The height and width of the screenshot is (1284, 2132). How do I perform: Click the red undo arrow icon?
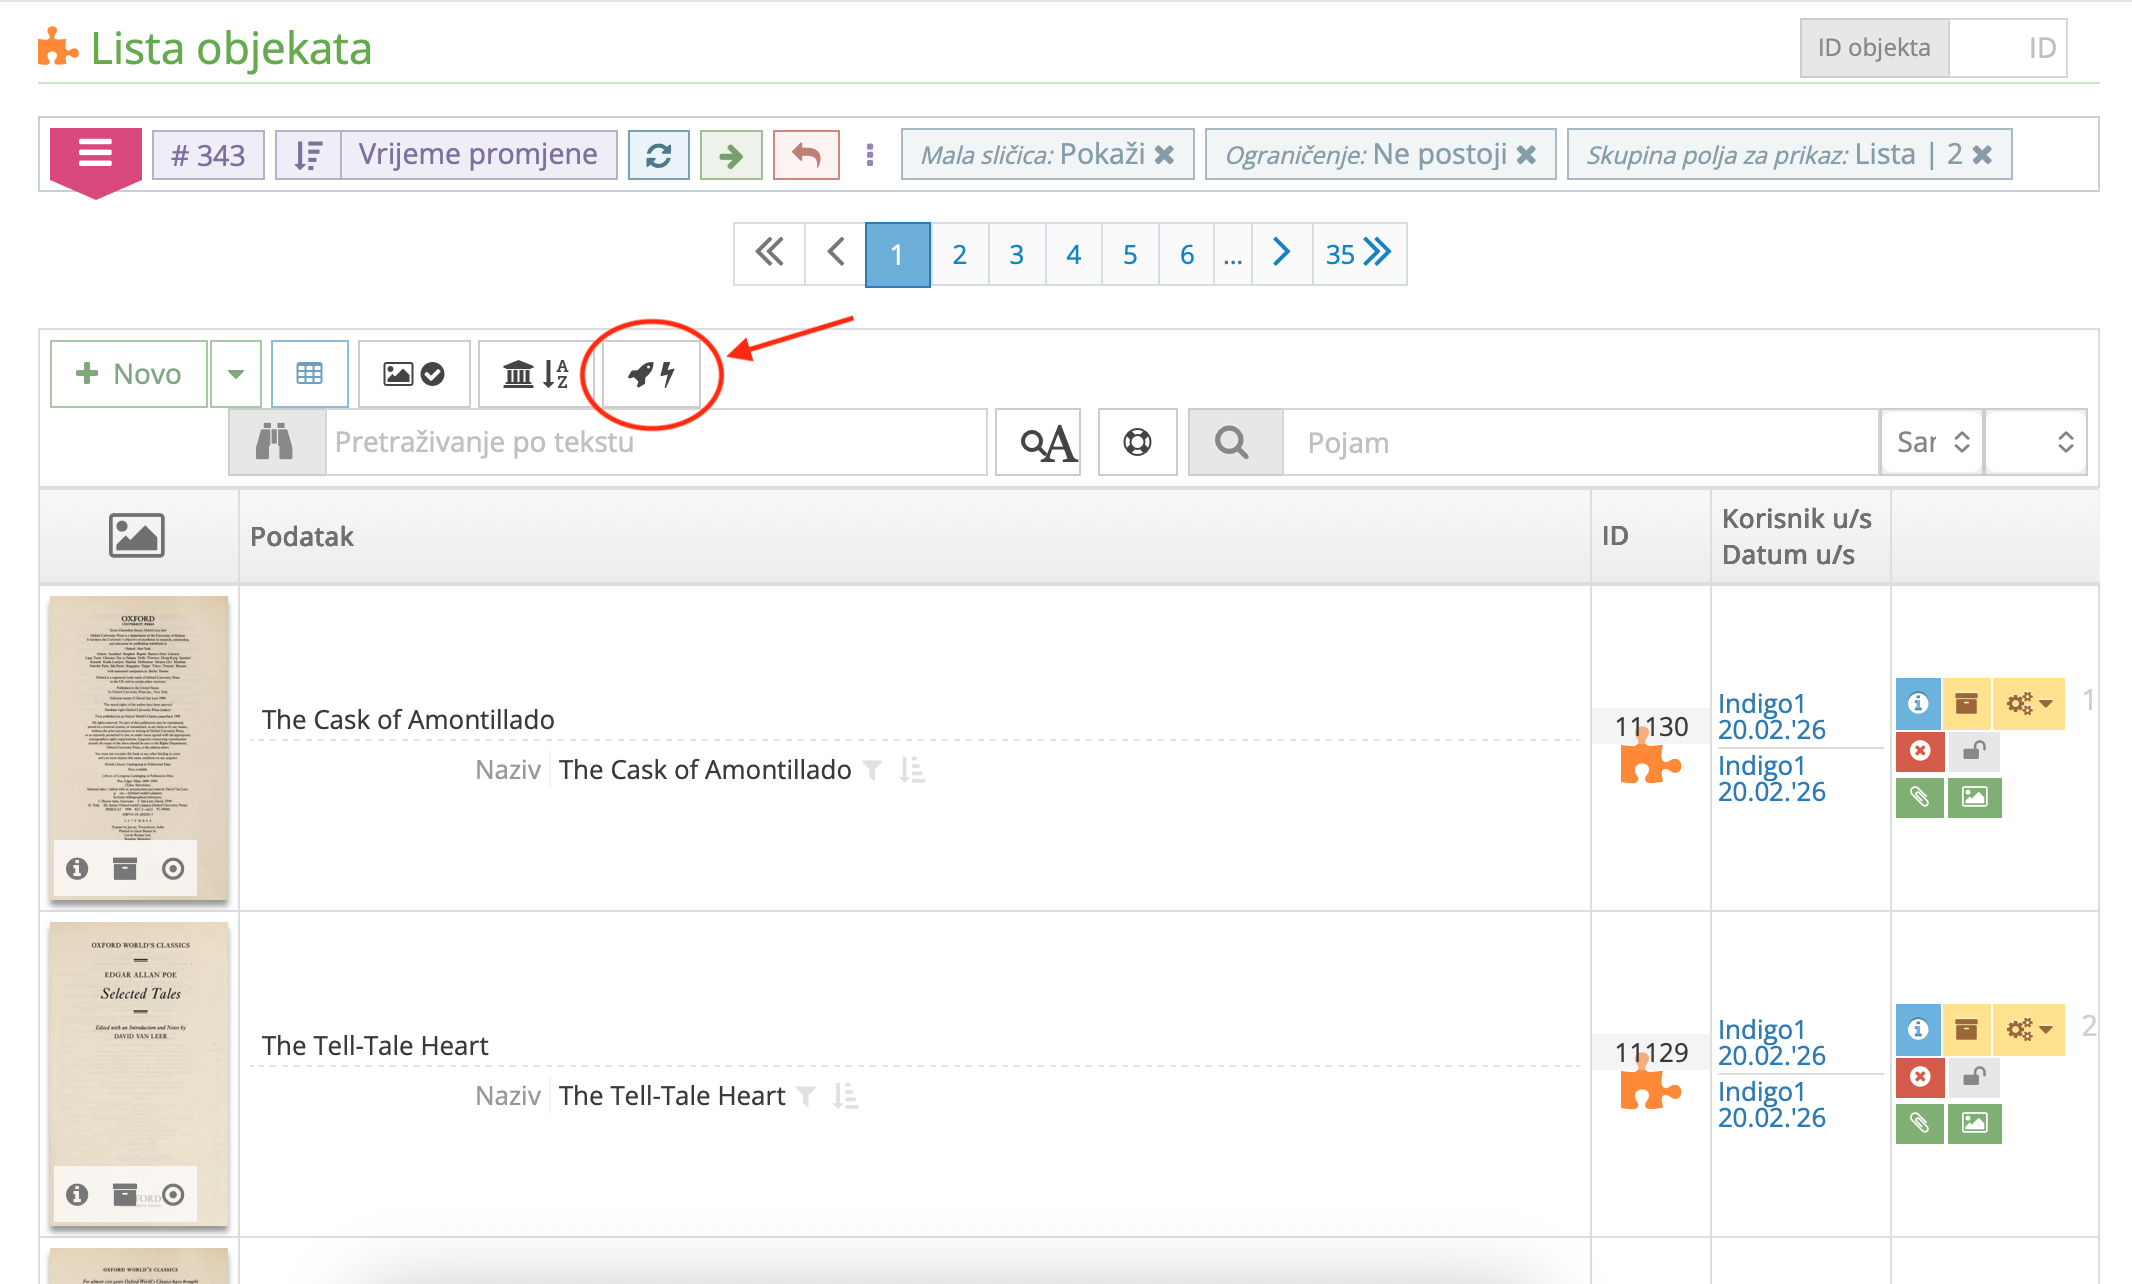coord(805,154)
